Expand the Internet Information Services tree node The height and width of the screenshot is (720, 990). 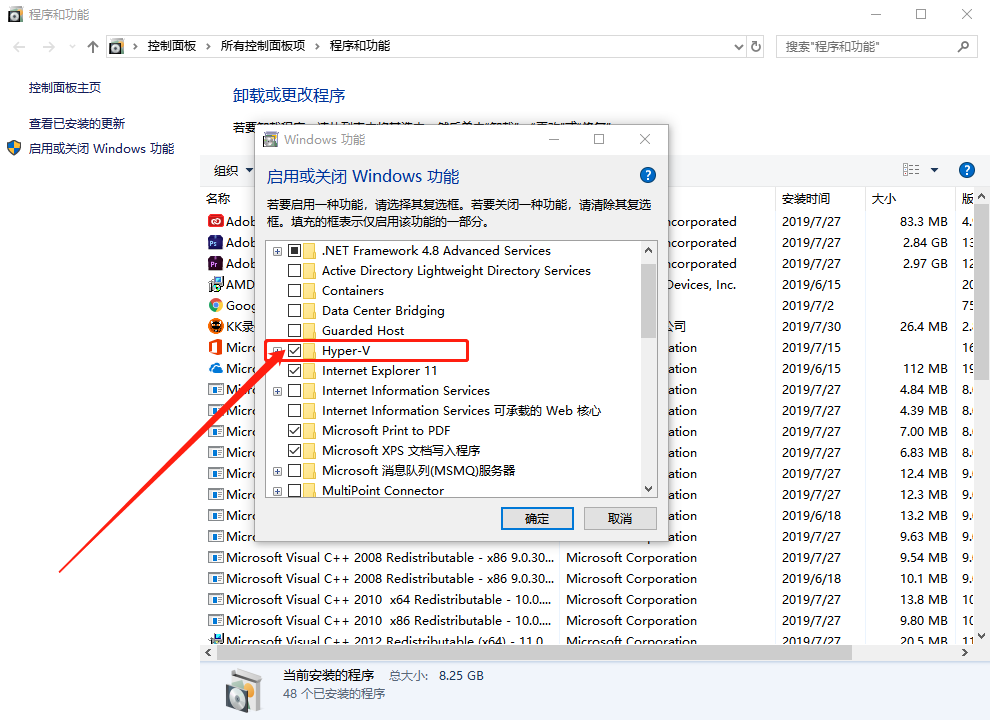tap(277, 391)
